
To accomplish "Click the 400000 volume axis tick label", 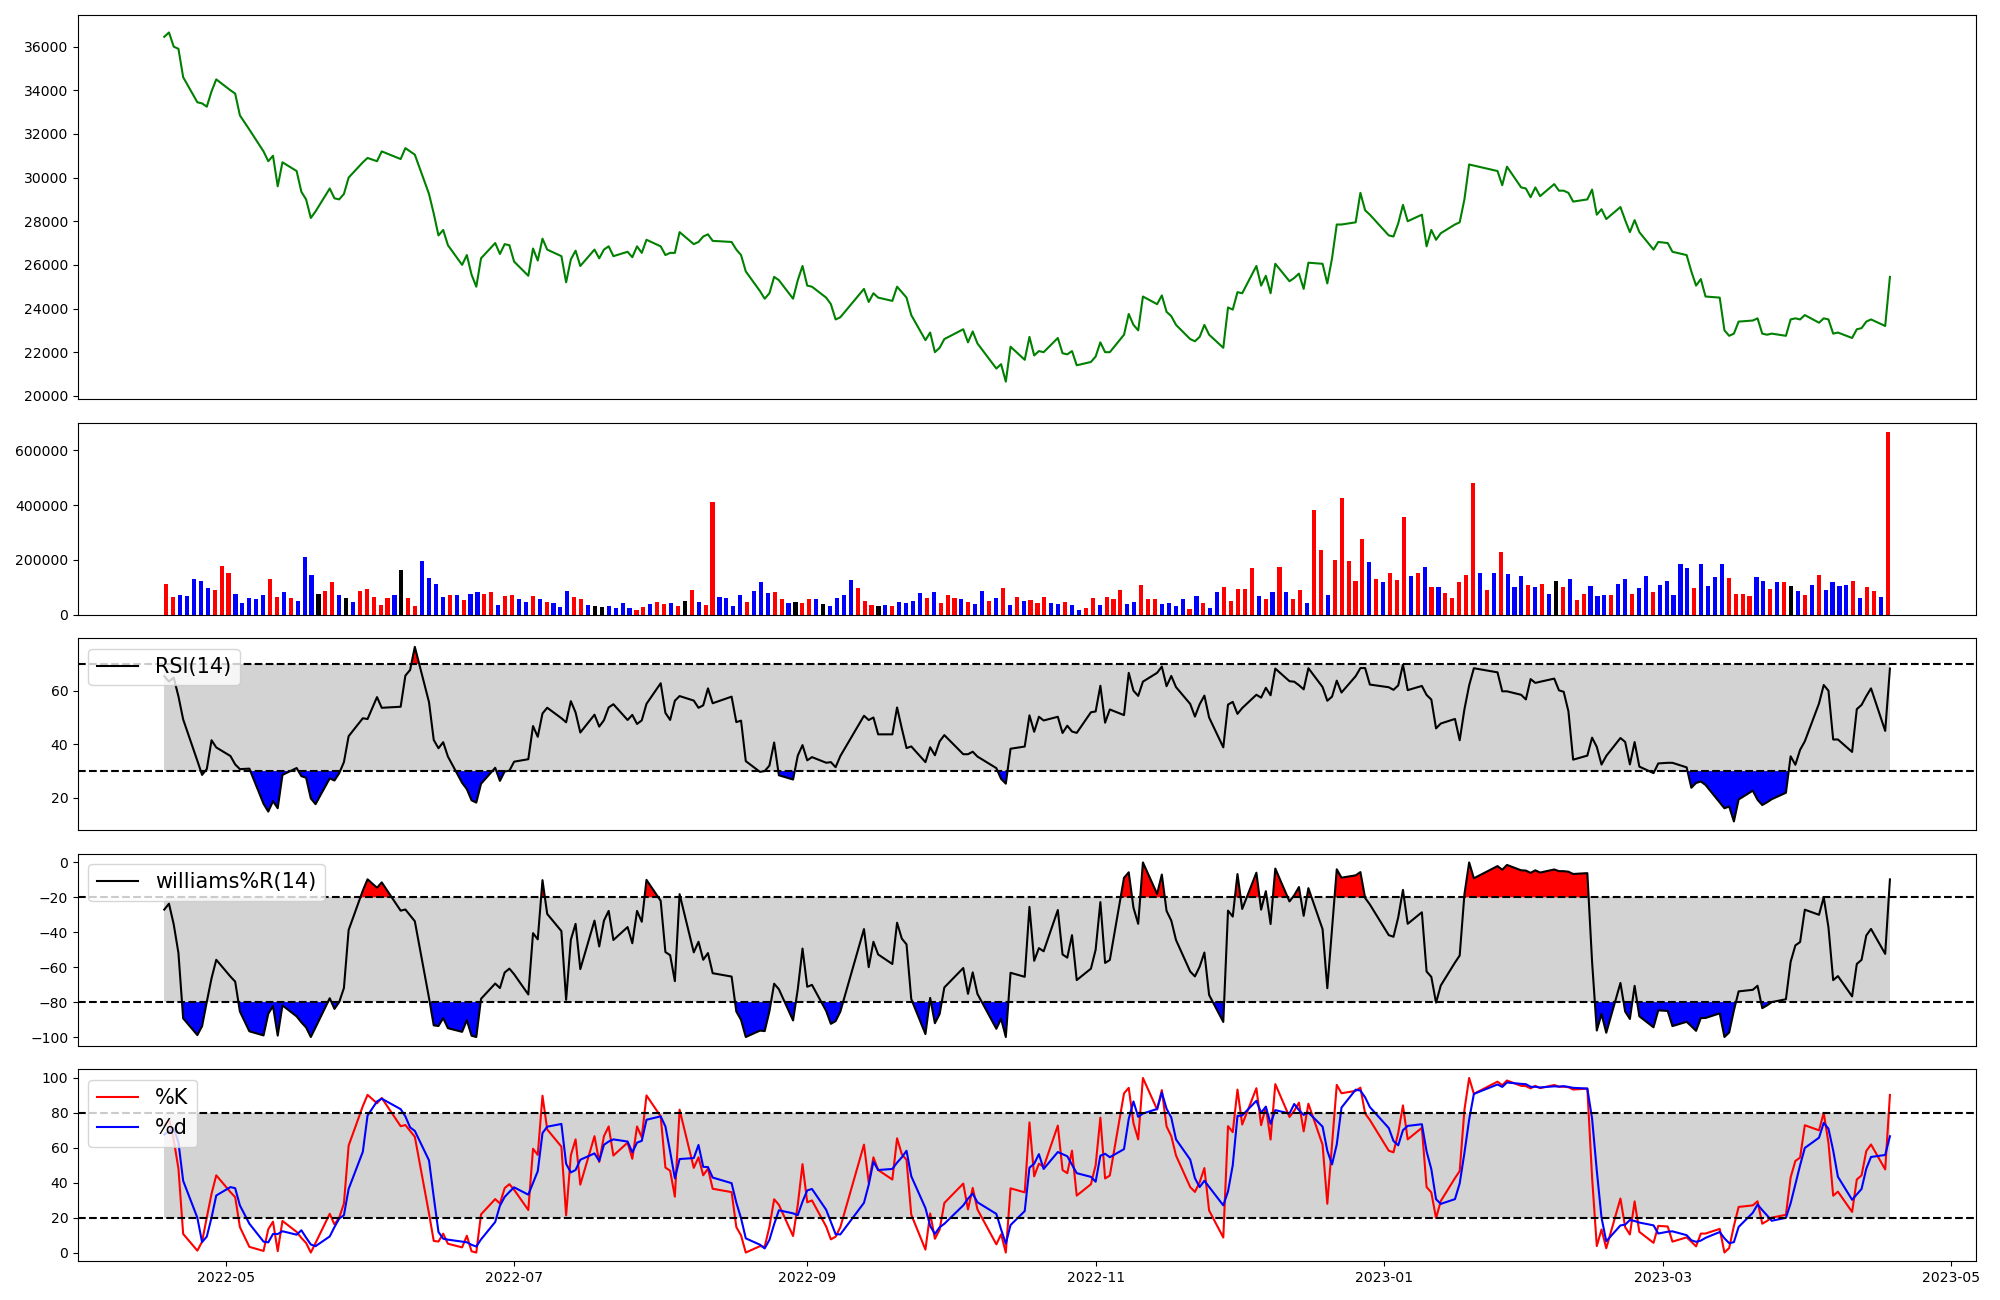I will click(41, 506).
